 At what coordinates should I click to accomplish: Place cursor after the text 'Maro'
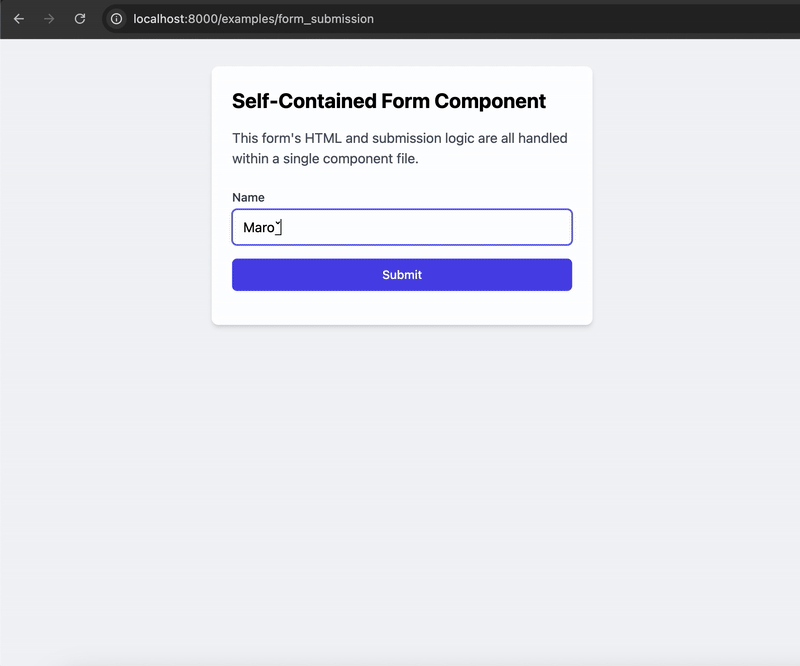click(279, 227)
